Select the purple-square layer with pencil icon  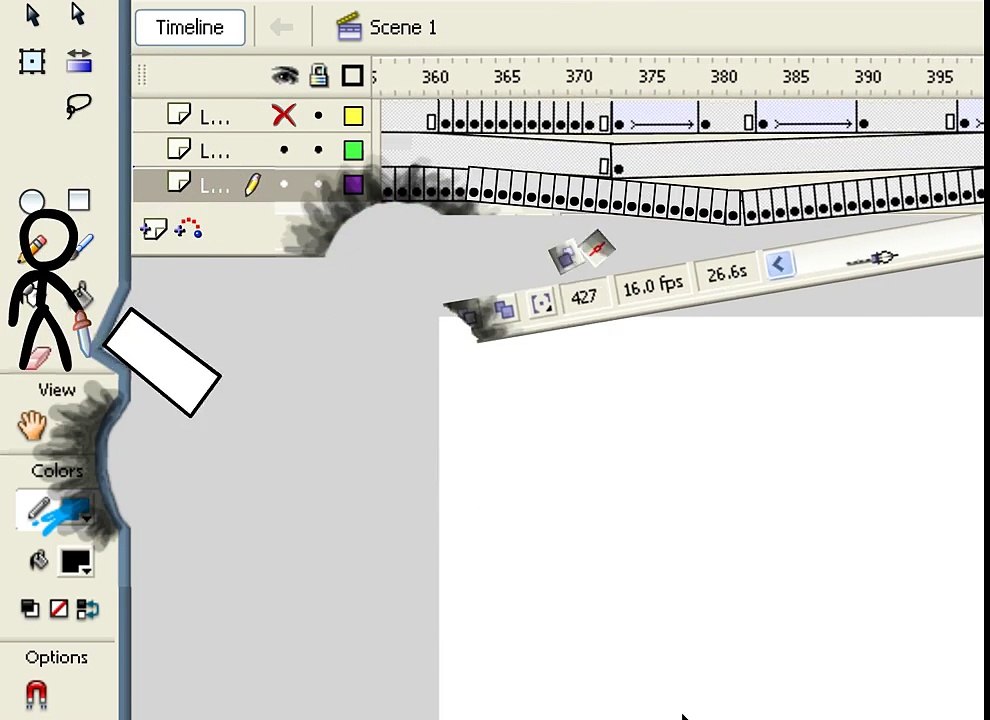[x=251, y=184]
